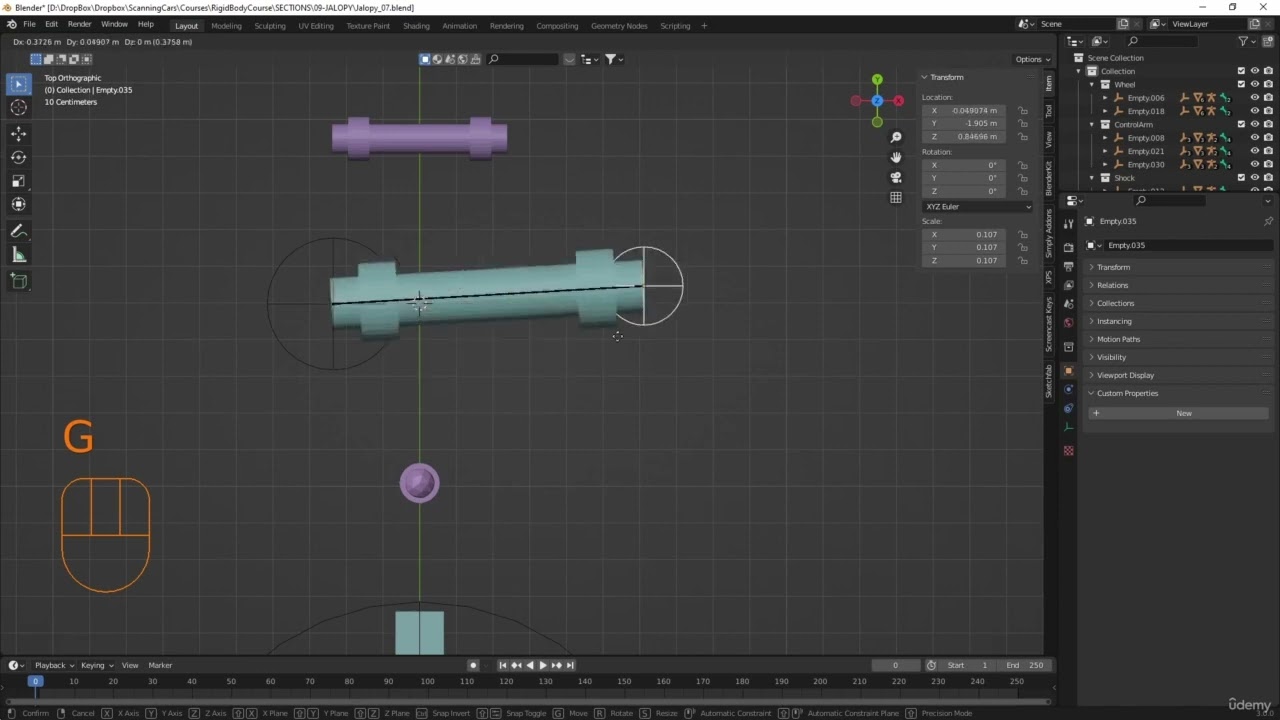Expand Empty.008 in the outliner

(1105, 138)
